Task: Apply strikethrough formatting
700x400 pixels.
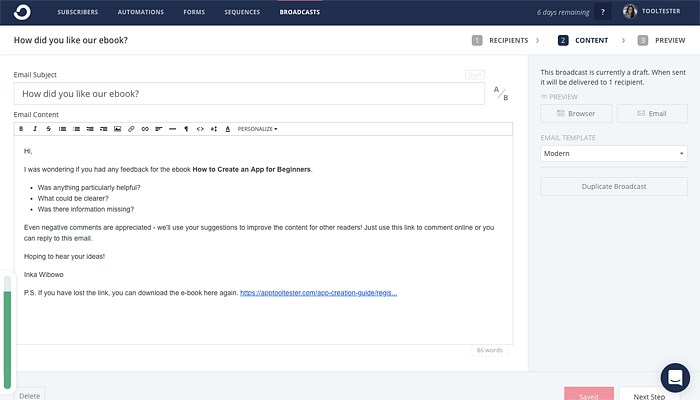Action: pos(49,129)
